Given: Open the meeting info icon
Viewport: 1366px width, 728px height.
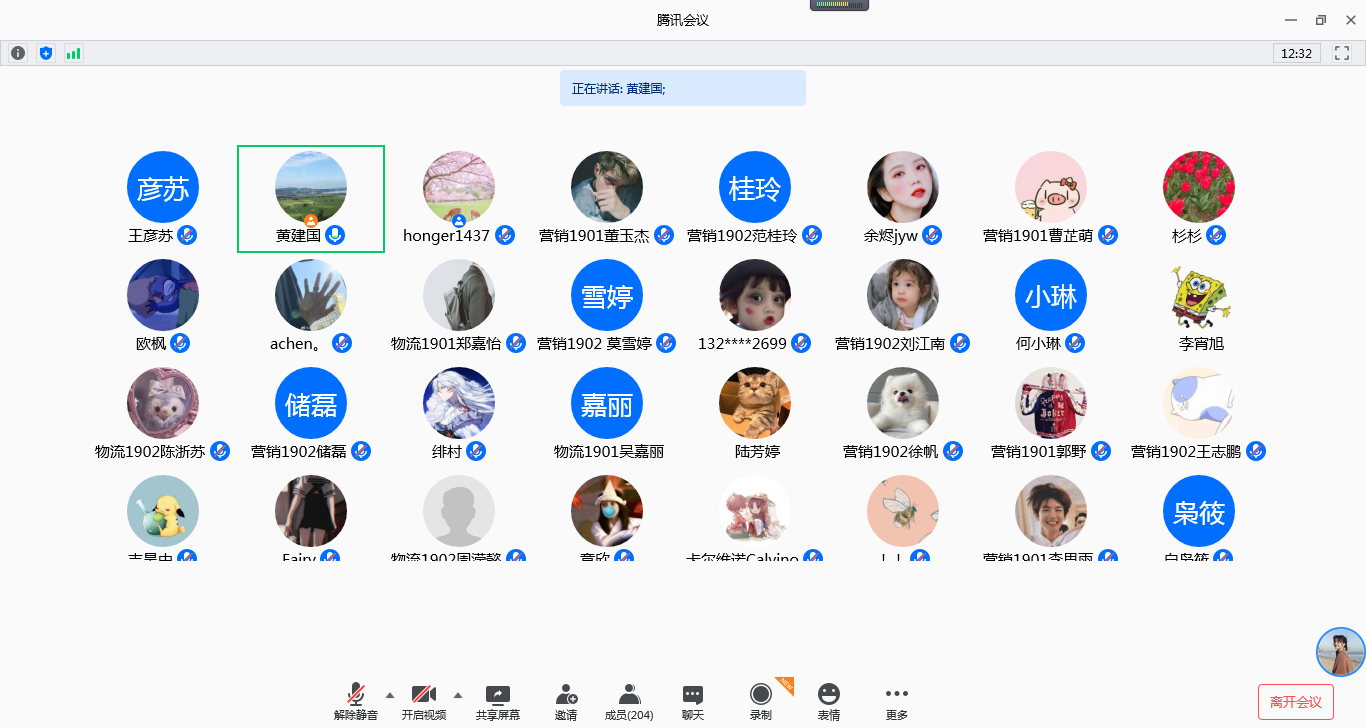Looking at the screenshot, I should (x=18, y=53).
